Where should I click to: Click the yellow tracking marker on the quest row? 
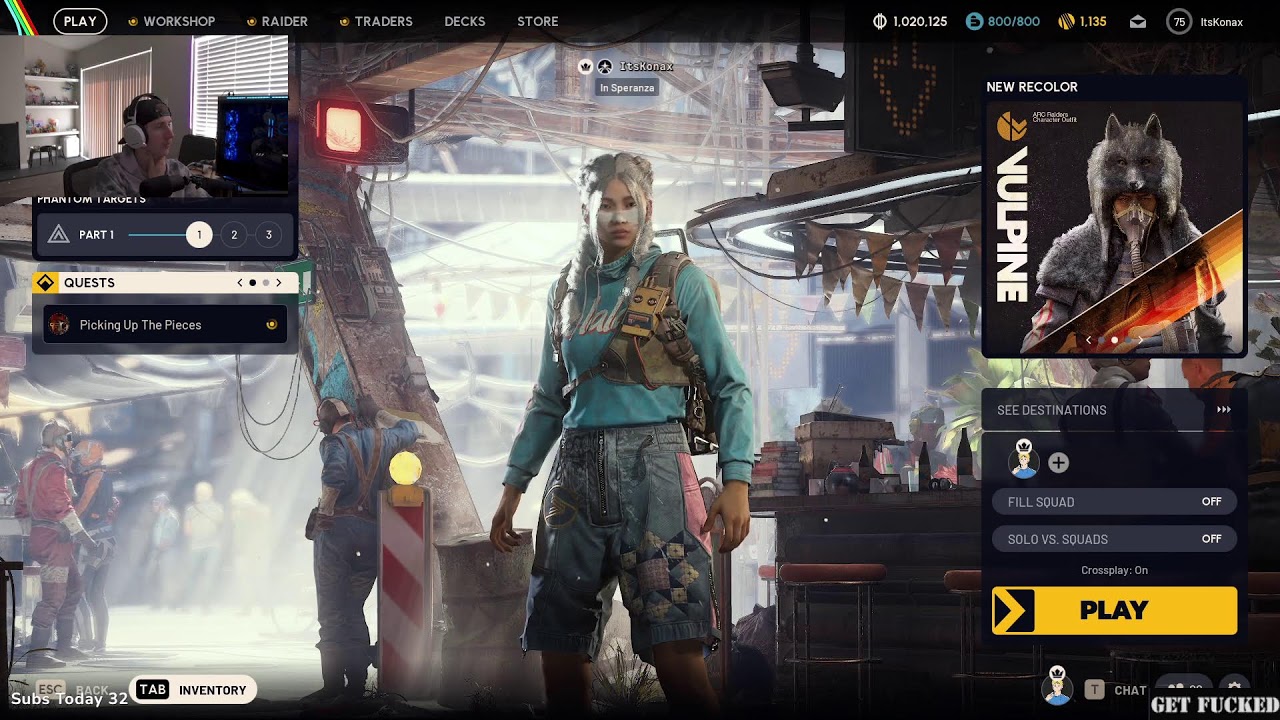click(271, 324)
